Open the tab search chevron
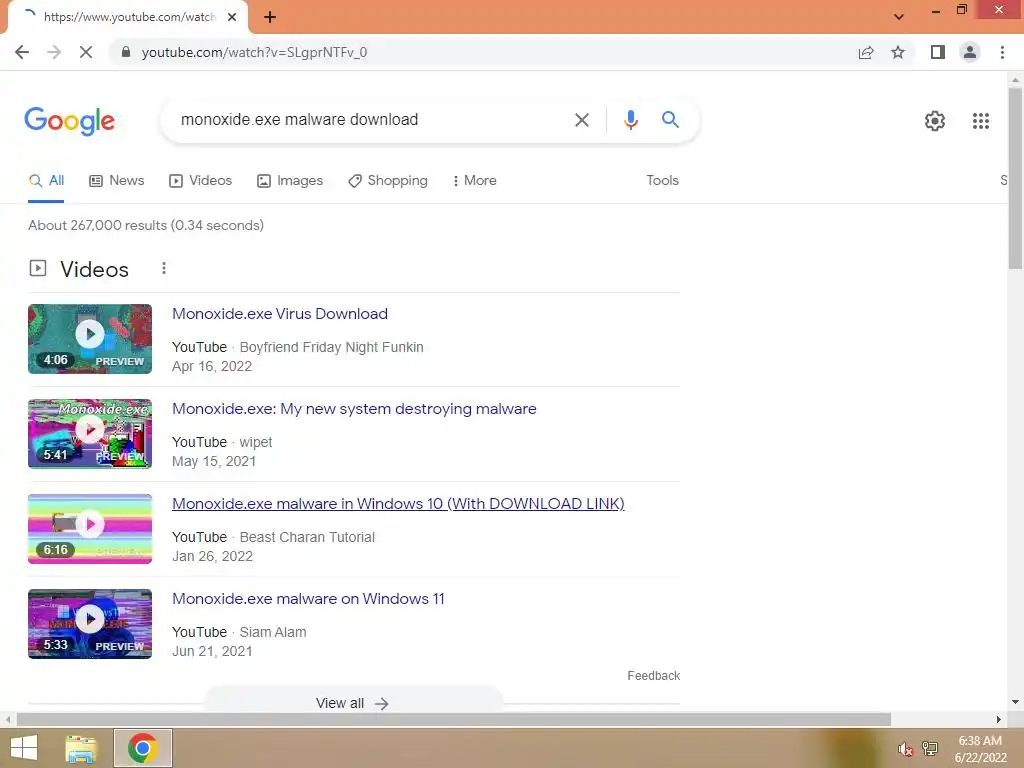 coord(899,17)
